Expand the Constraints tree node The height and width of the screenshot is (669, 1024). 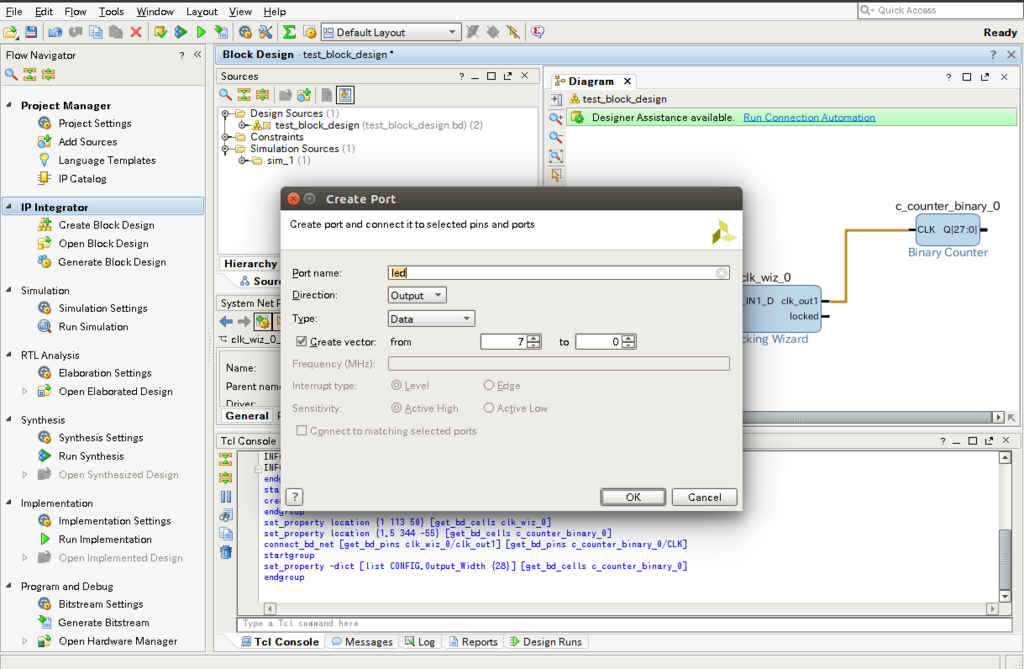(x=226, y=137)
